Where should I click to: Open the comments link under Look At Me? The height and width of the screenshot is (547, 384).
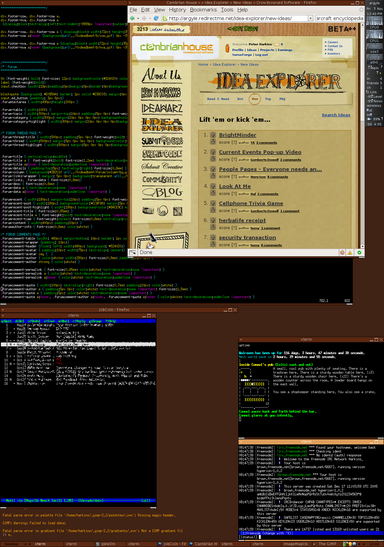pyautogui.click(x=268, y=194)
